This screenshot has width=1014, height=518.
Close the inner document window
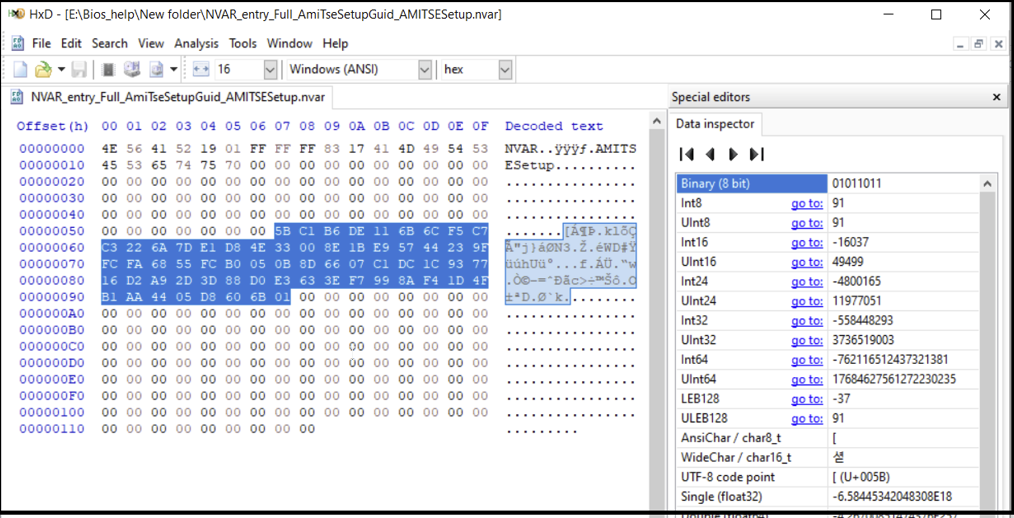(998, 44)
